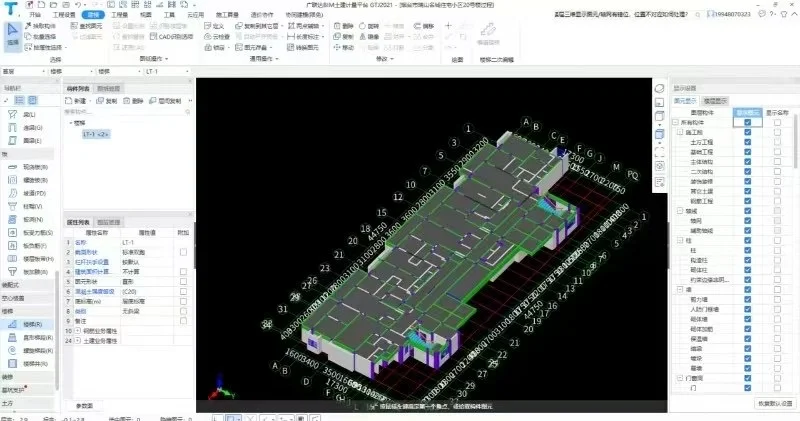Screen dimensions: 800x421
Task: Click the 镜像 mirror tool
Action: (369, 36)
